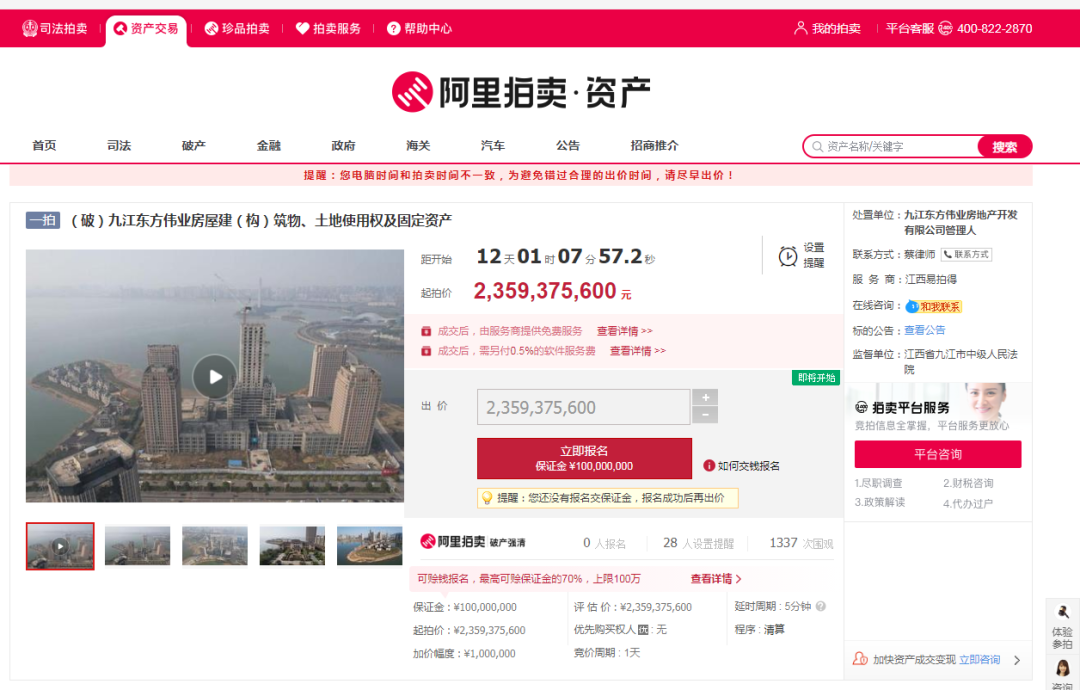Viewport: 1080px width, 690px height.
Task: Click the bid price input field
Action: click(x=583, y=407)
